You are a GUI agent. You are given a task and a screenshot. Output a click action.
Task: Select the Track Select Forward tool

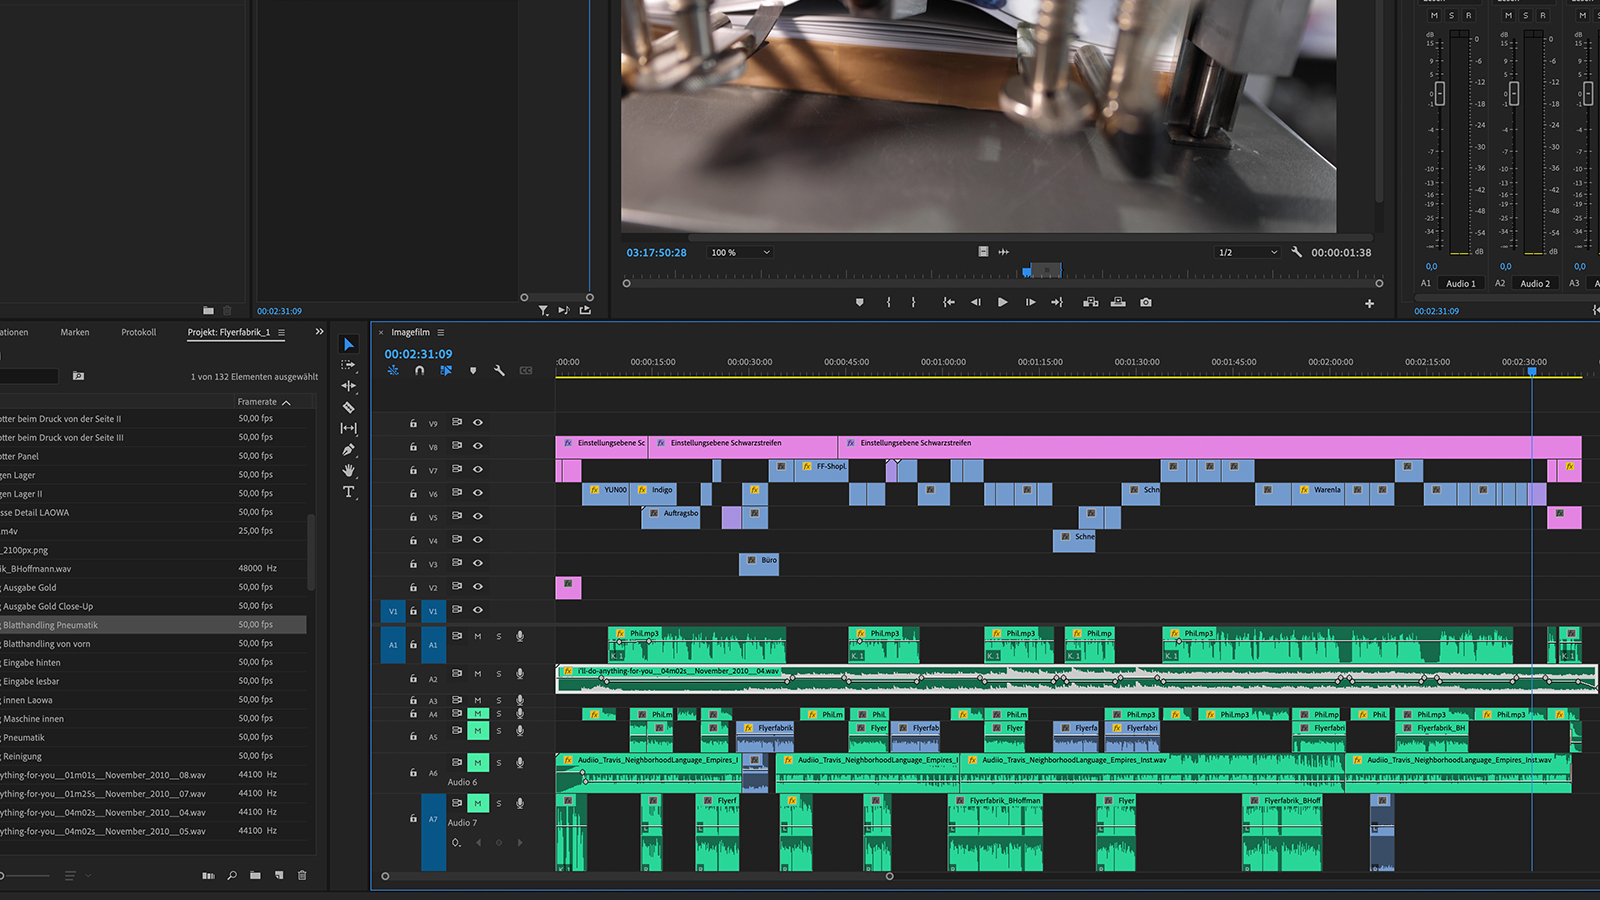point(349,365)
